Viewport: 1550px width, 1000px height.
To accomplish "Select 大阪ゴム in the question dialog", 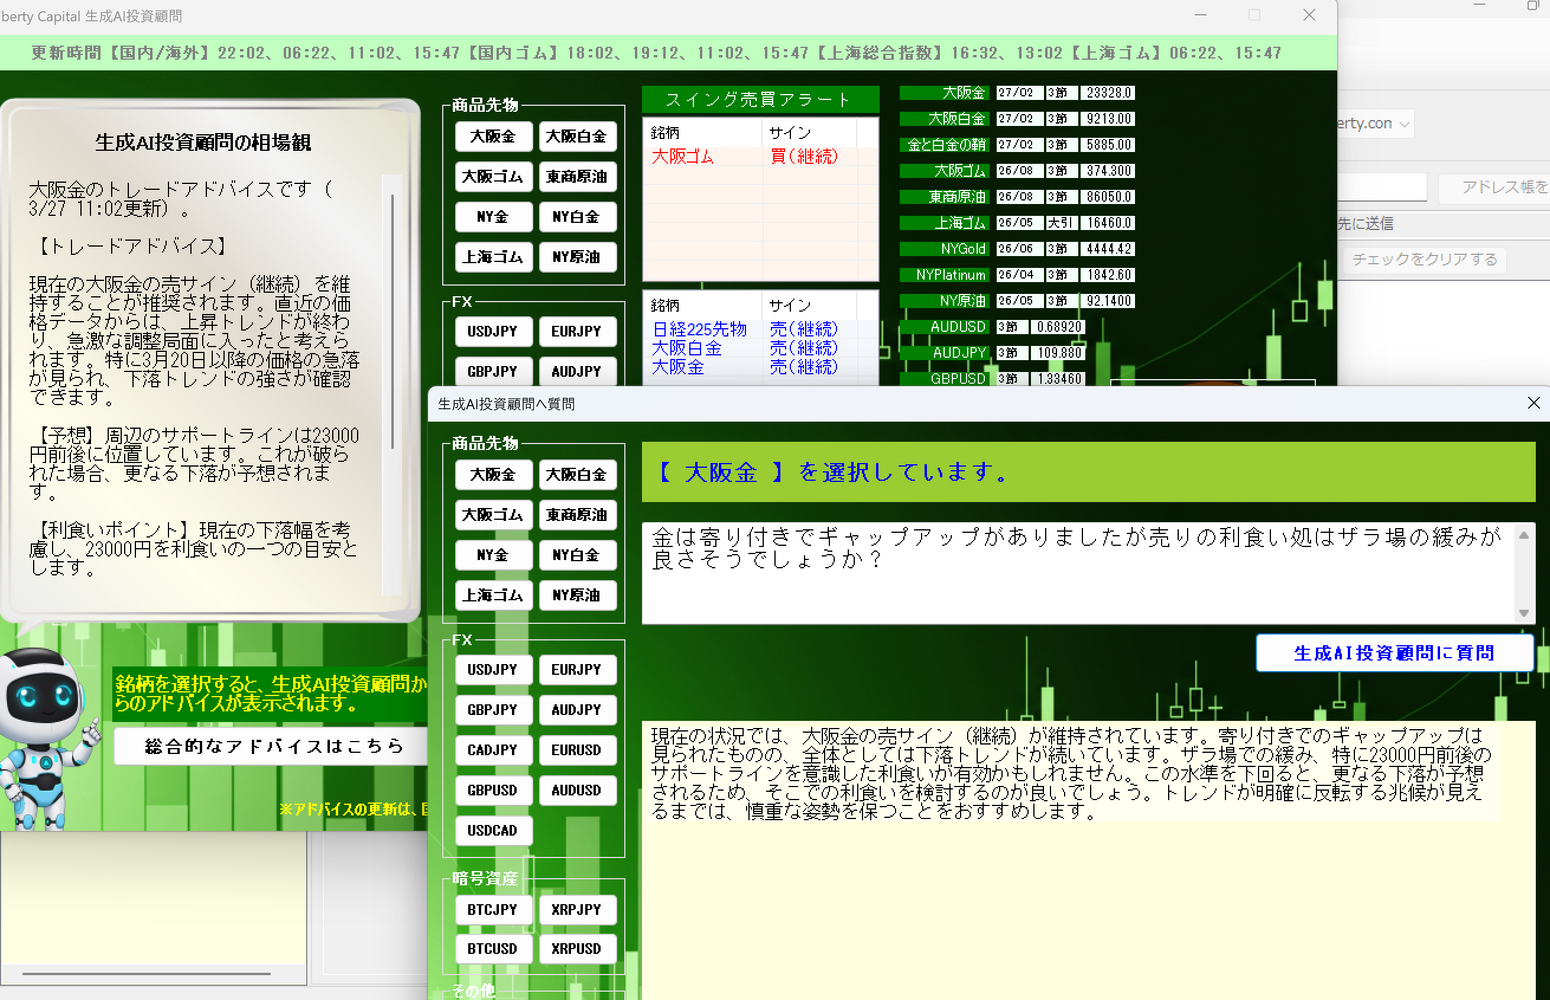I will 492,515.
